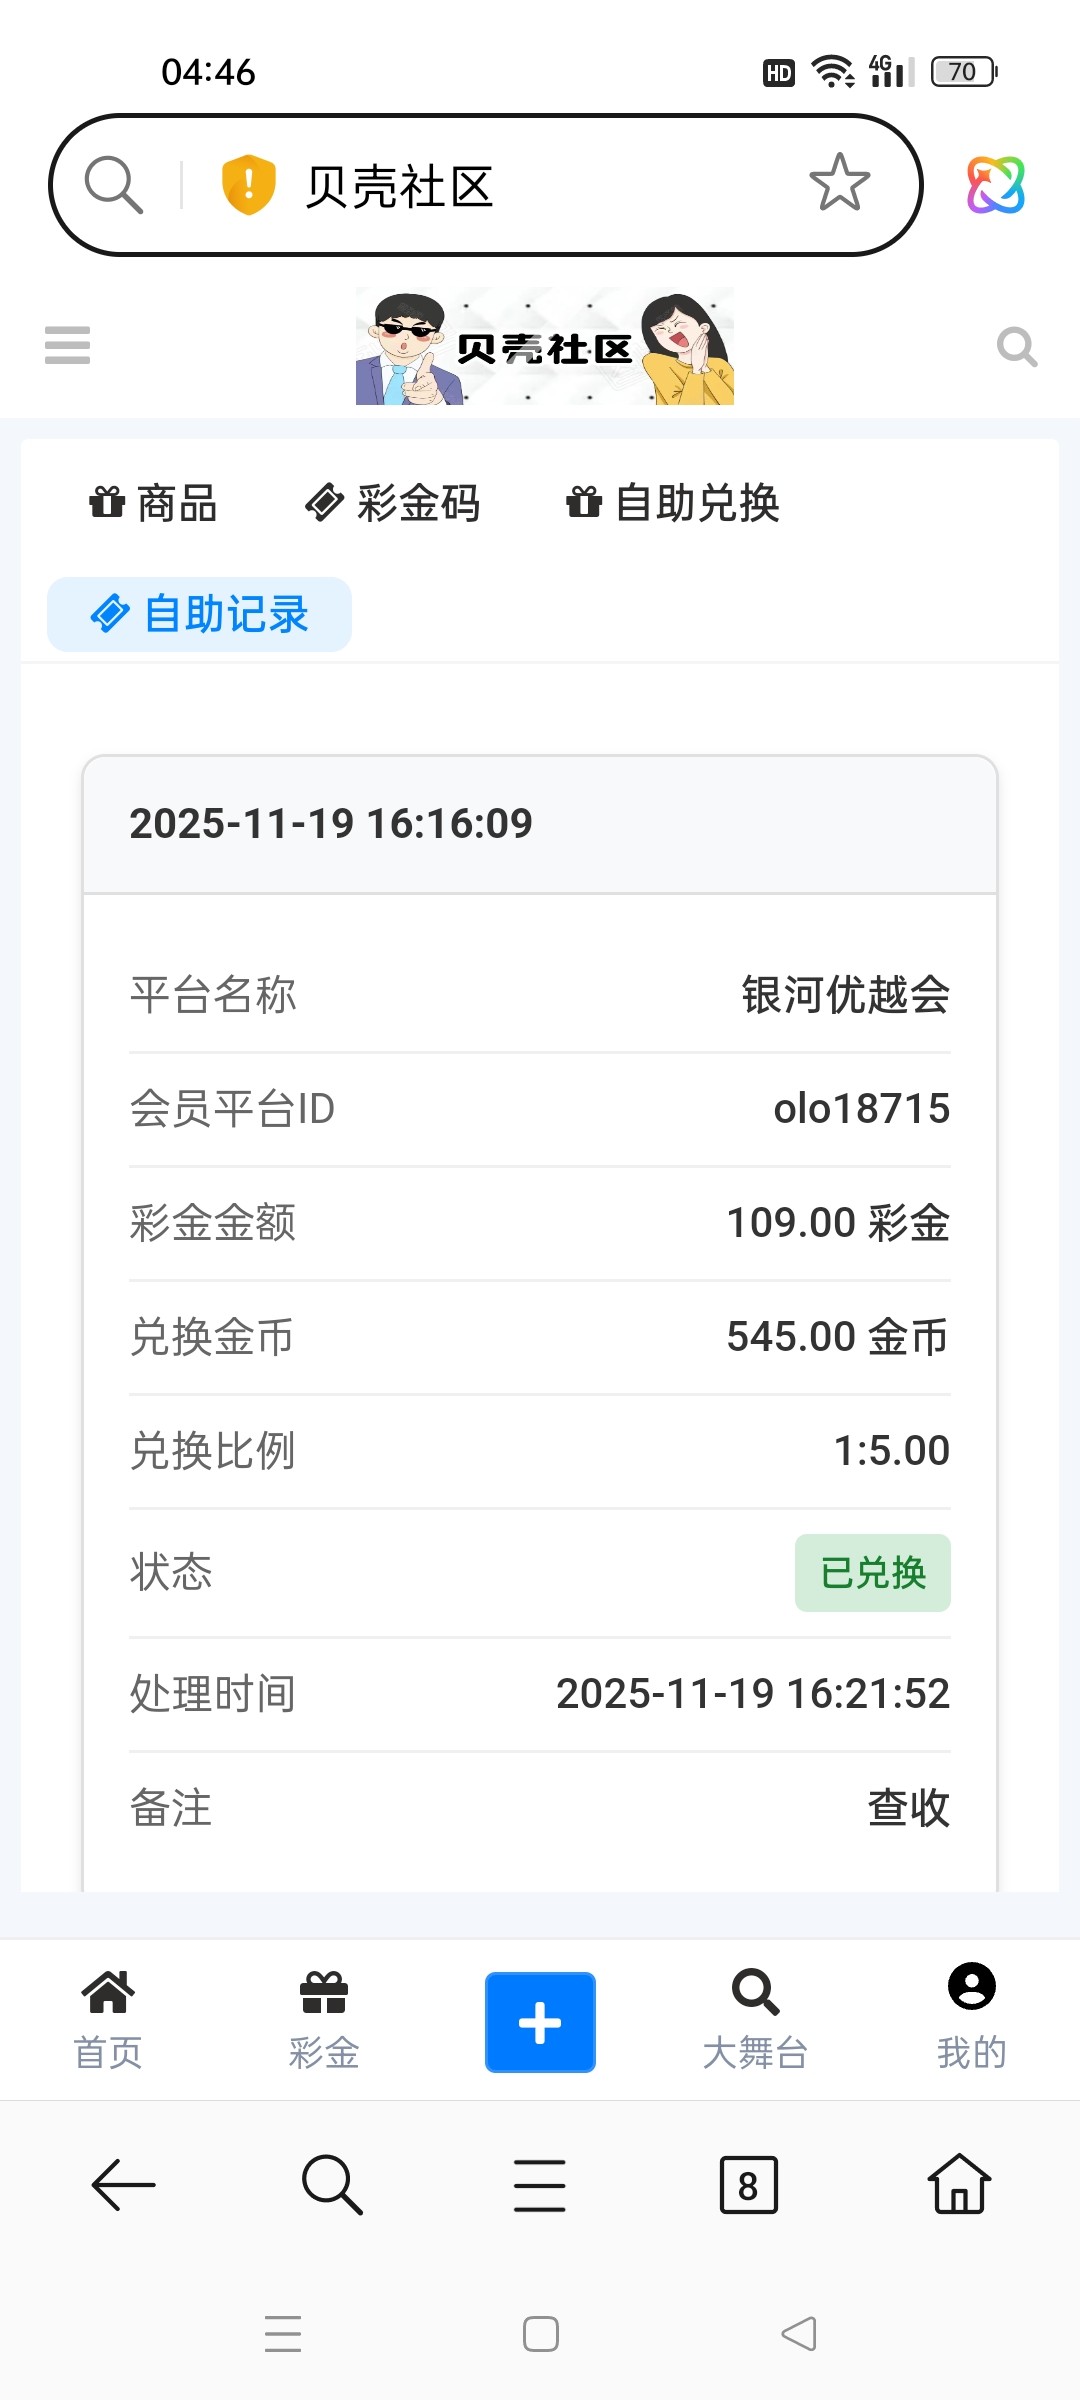Go to 首页 home tab
The width and height of the screenshot is (1080, 2400).
point(108,2020)
